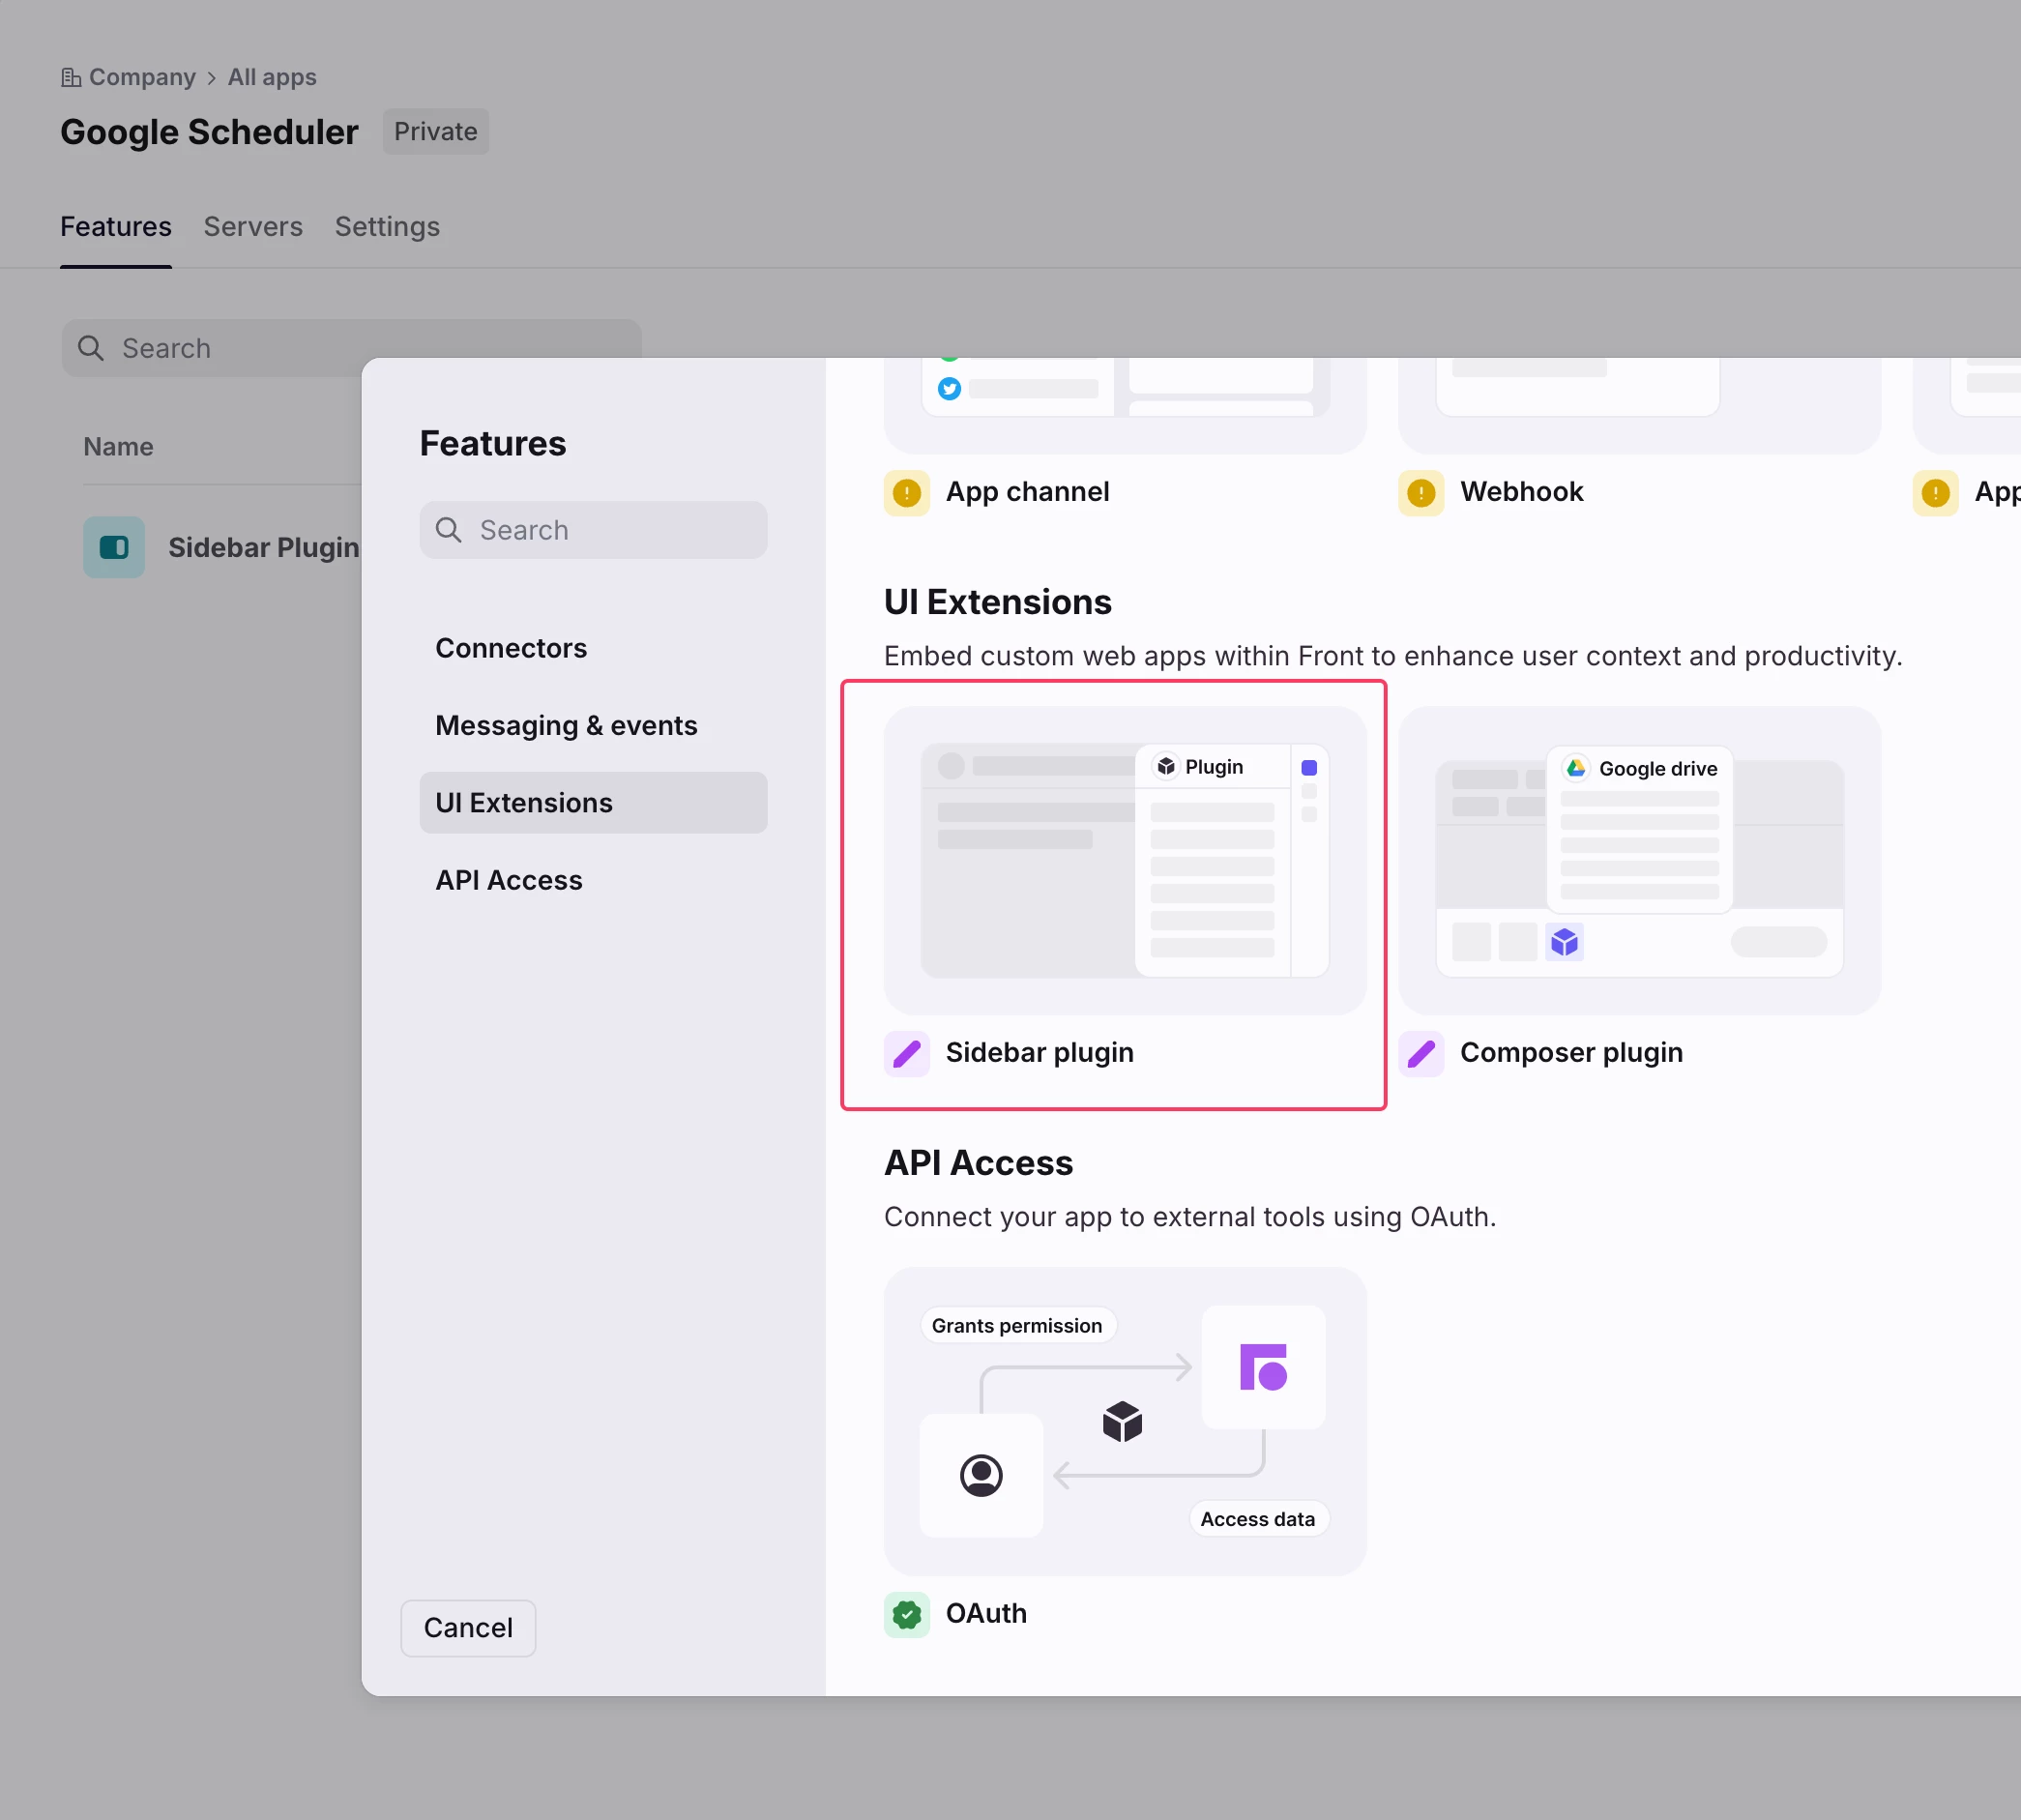
Task: Select Connectors in Features sidebar
Action: click(x=510, y=648)
